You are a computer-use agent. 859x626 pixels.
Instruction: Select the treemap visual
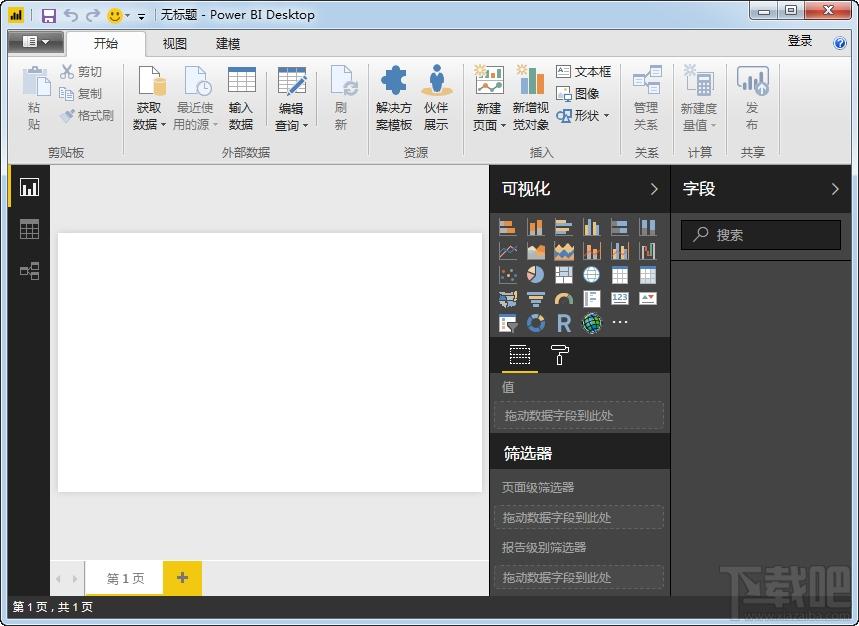tap(563, 274)
